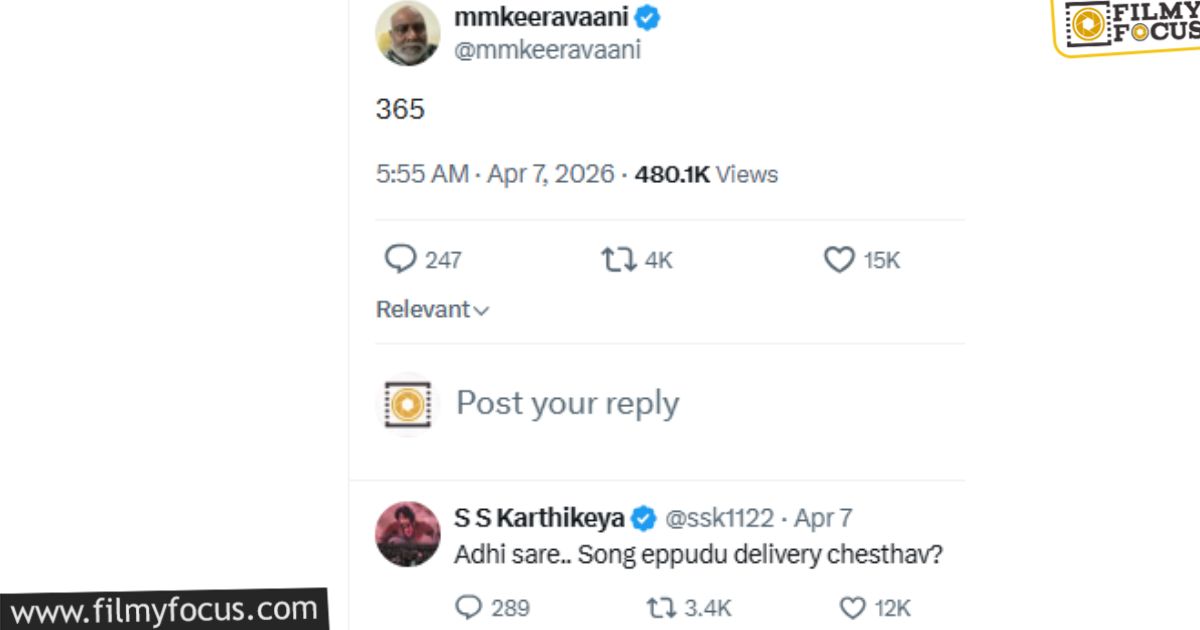Click the retweet icon showing 4K
Screen dimensions: 1200x630
pyautogui.click(x=617, y=260)
